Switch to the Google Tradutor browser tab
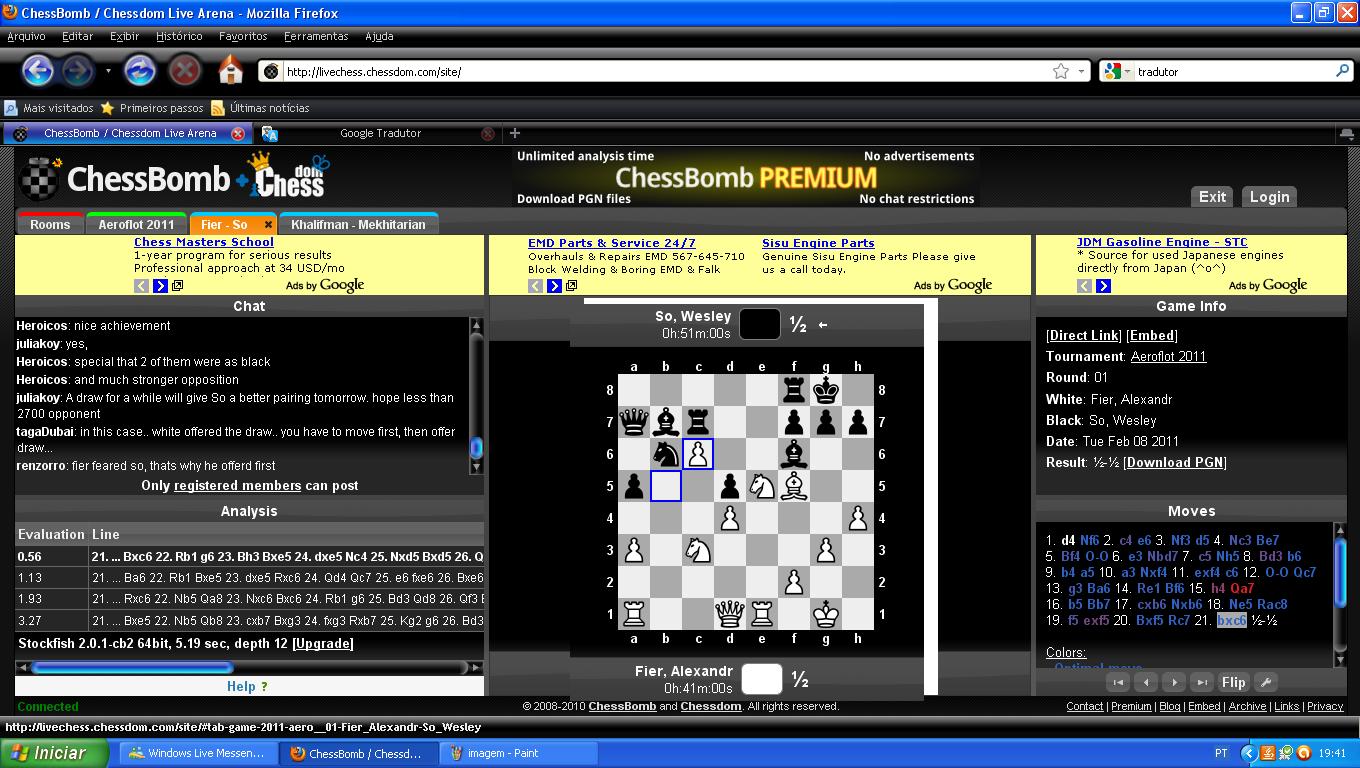Image resolution: width=1360 pixels, height=768 pixels. click(380, 133)
